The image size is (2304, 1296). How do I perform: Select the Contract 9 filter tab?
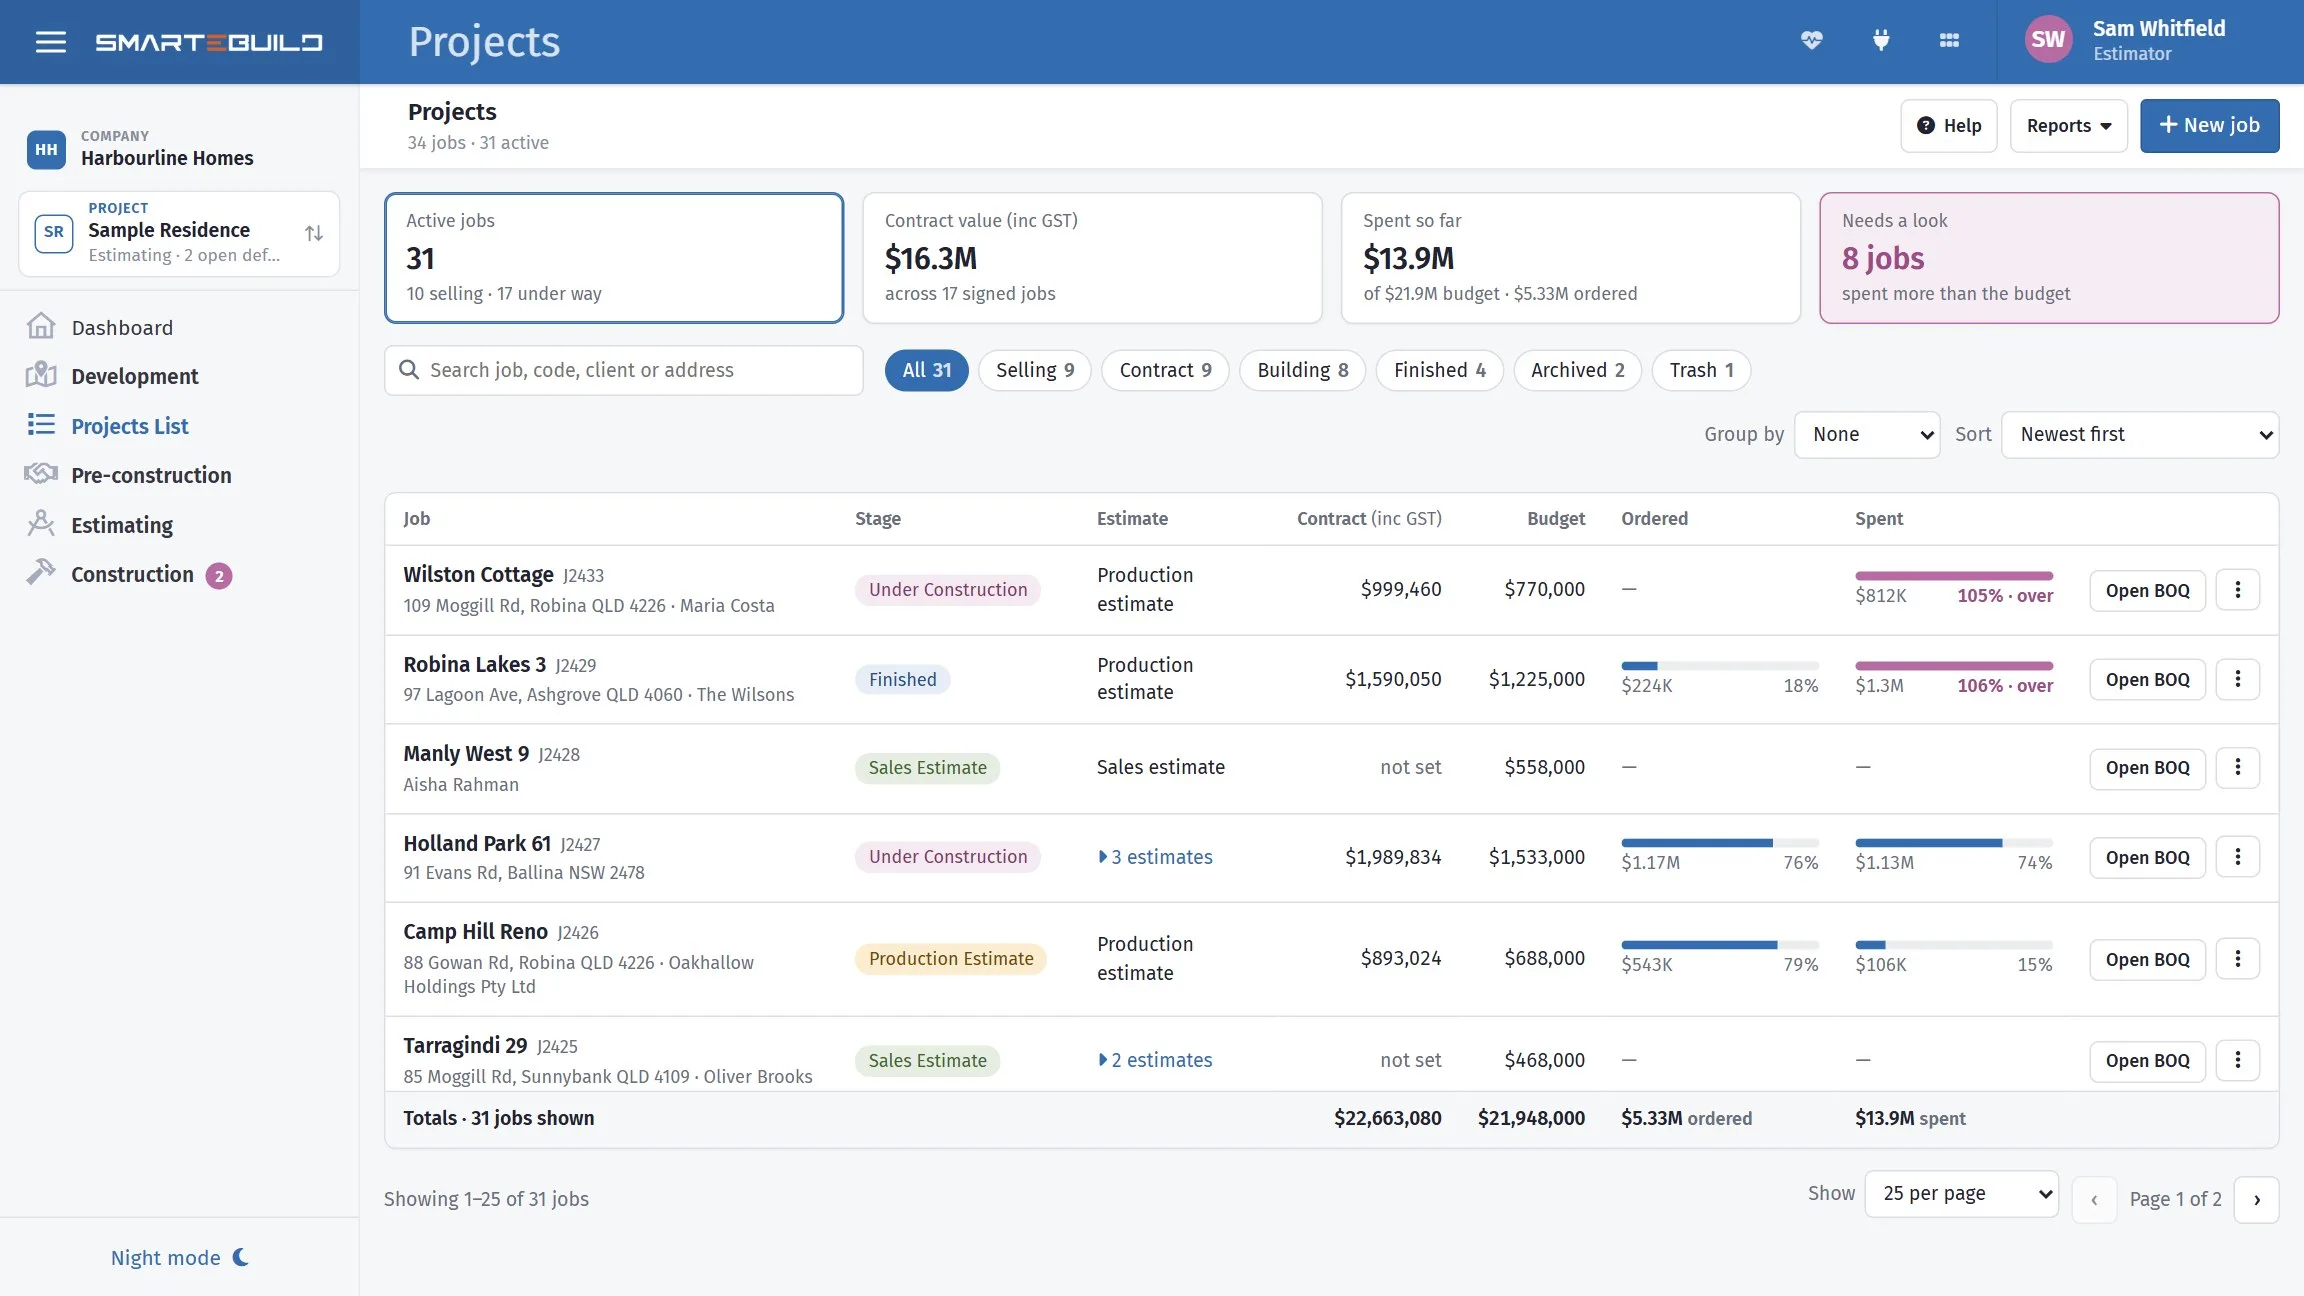1165,370
